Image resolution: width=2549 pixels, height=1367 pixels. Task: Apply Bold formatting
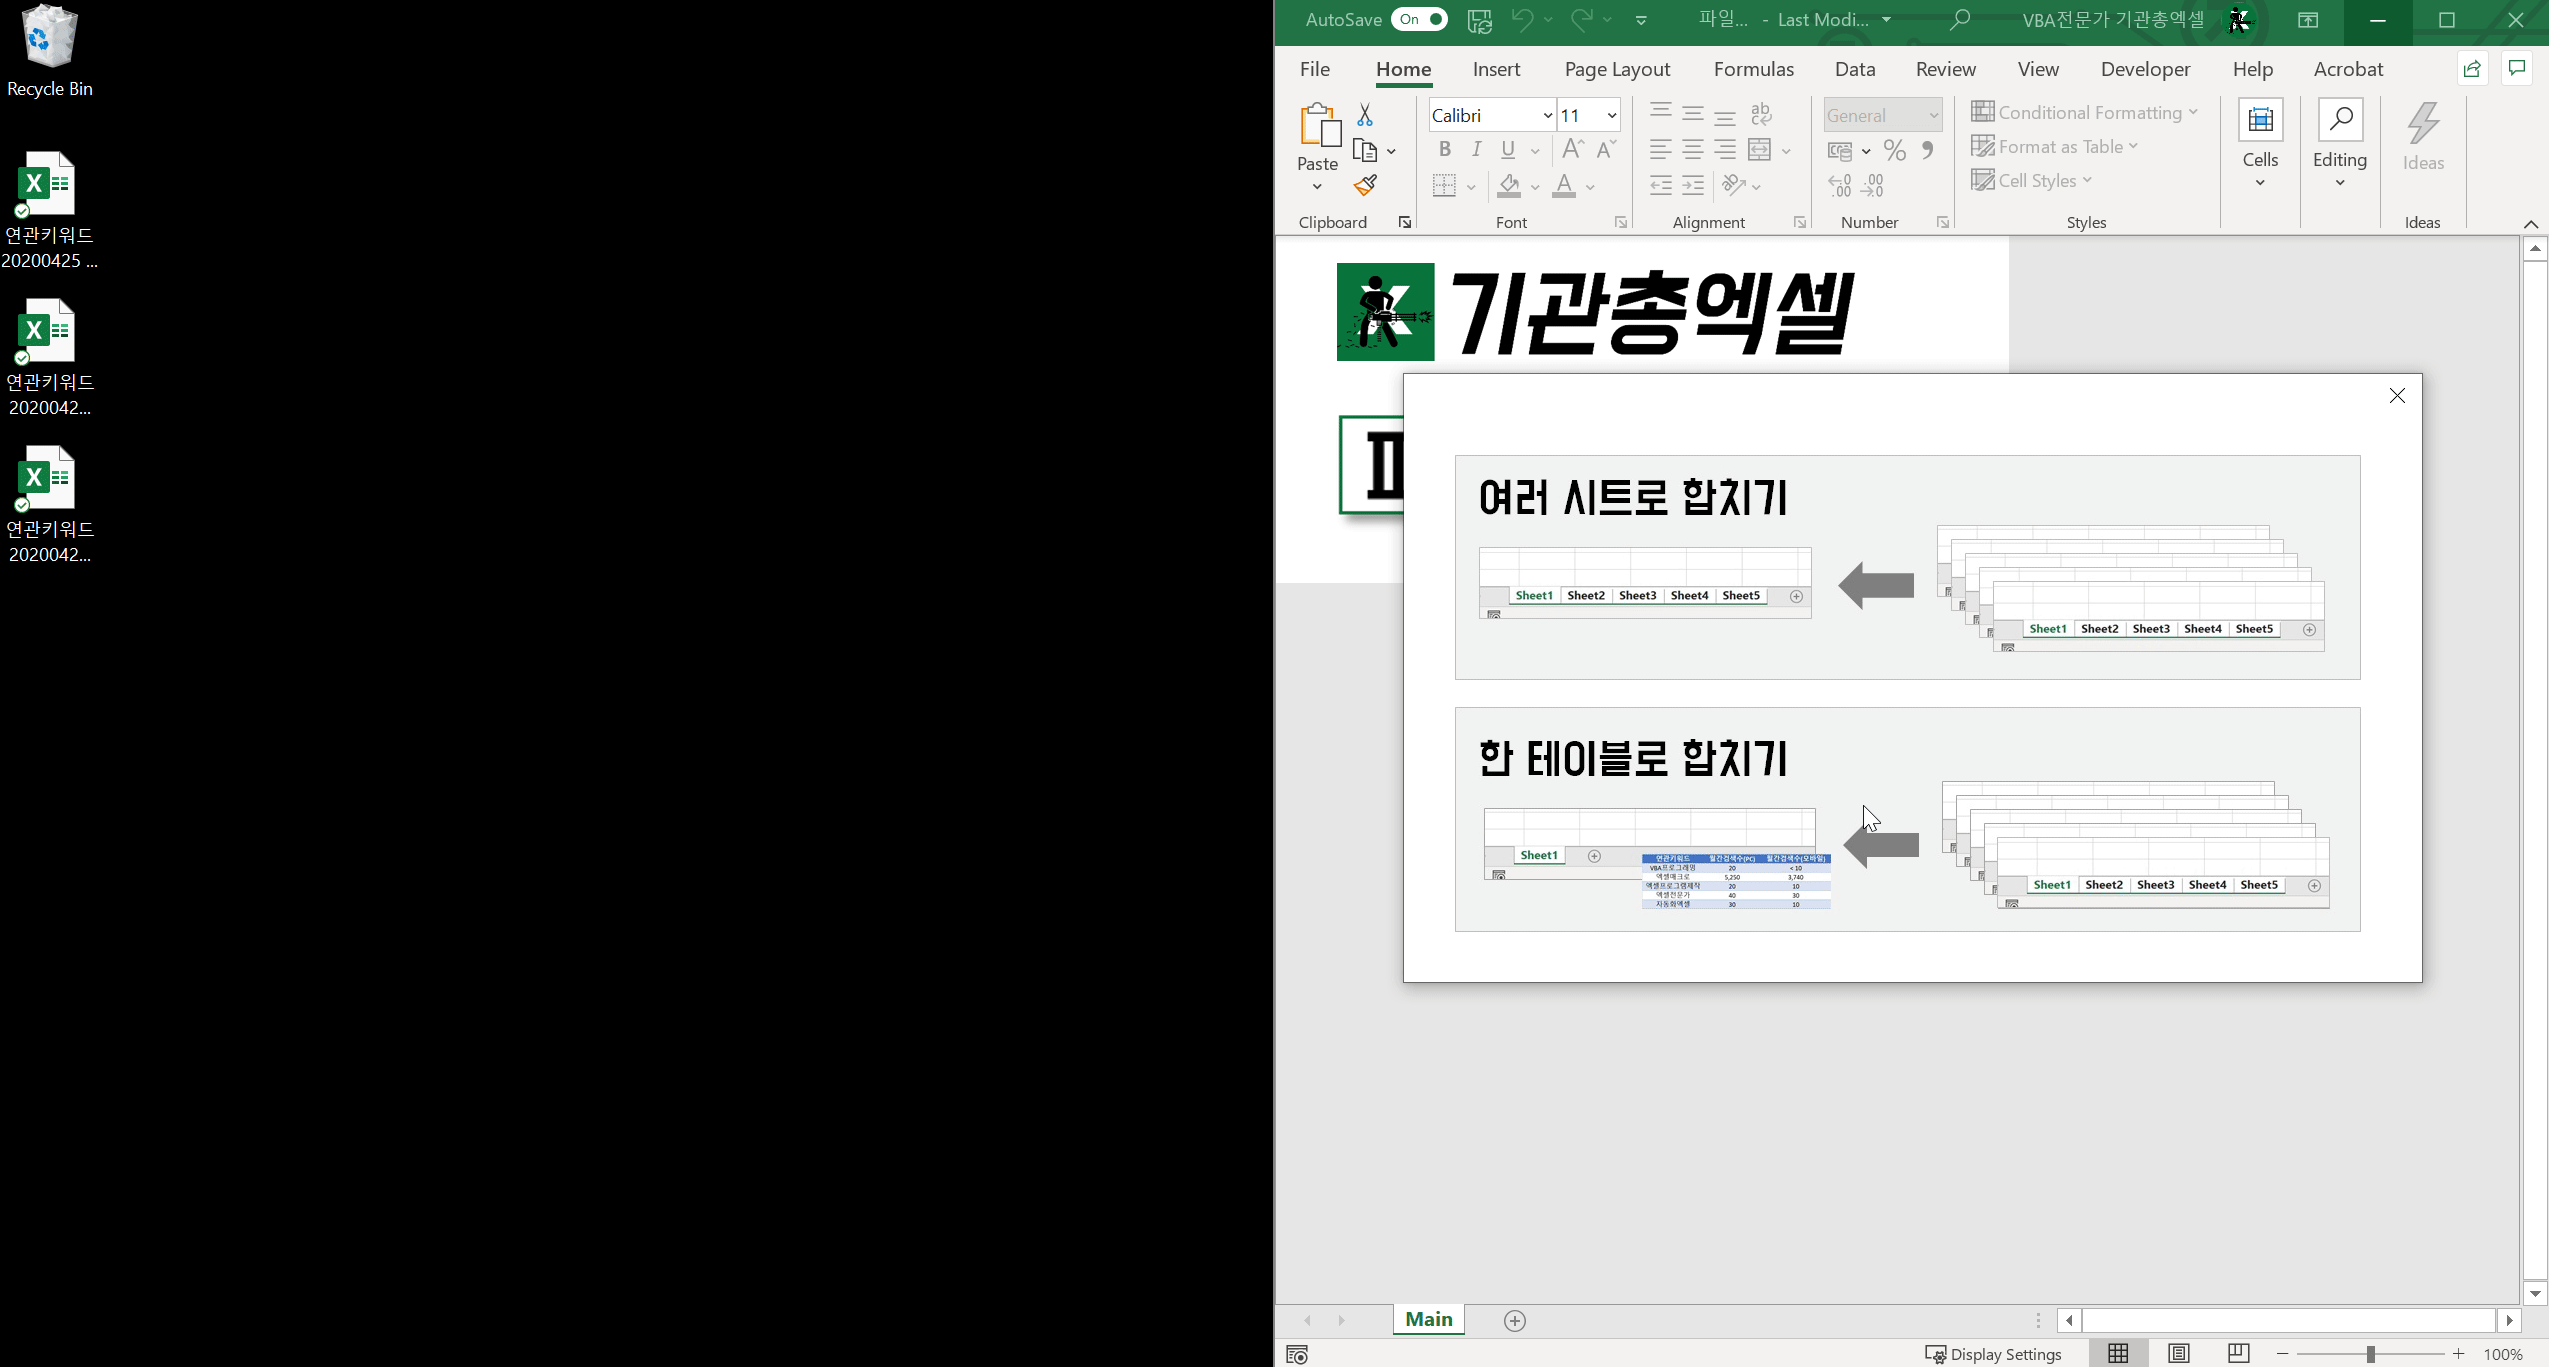pyautogui.click(x=1444, y=150)
